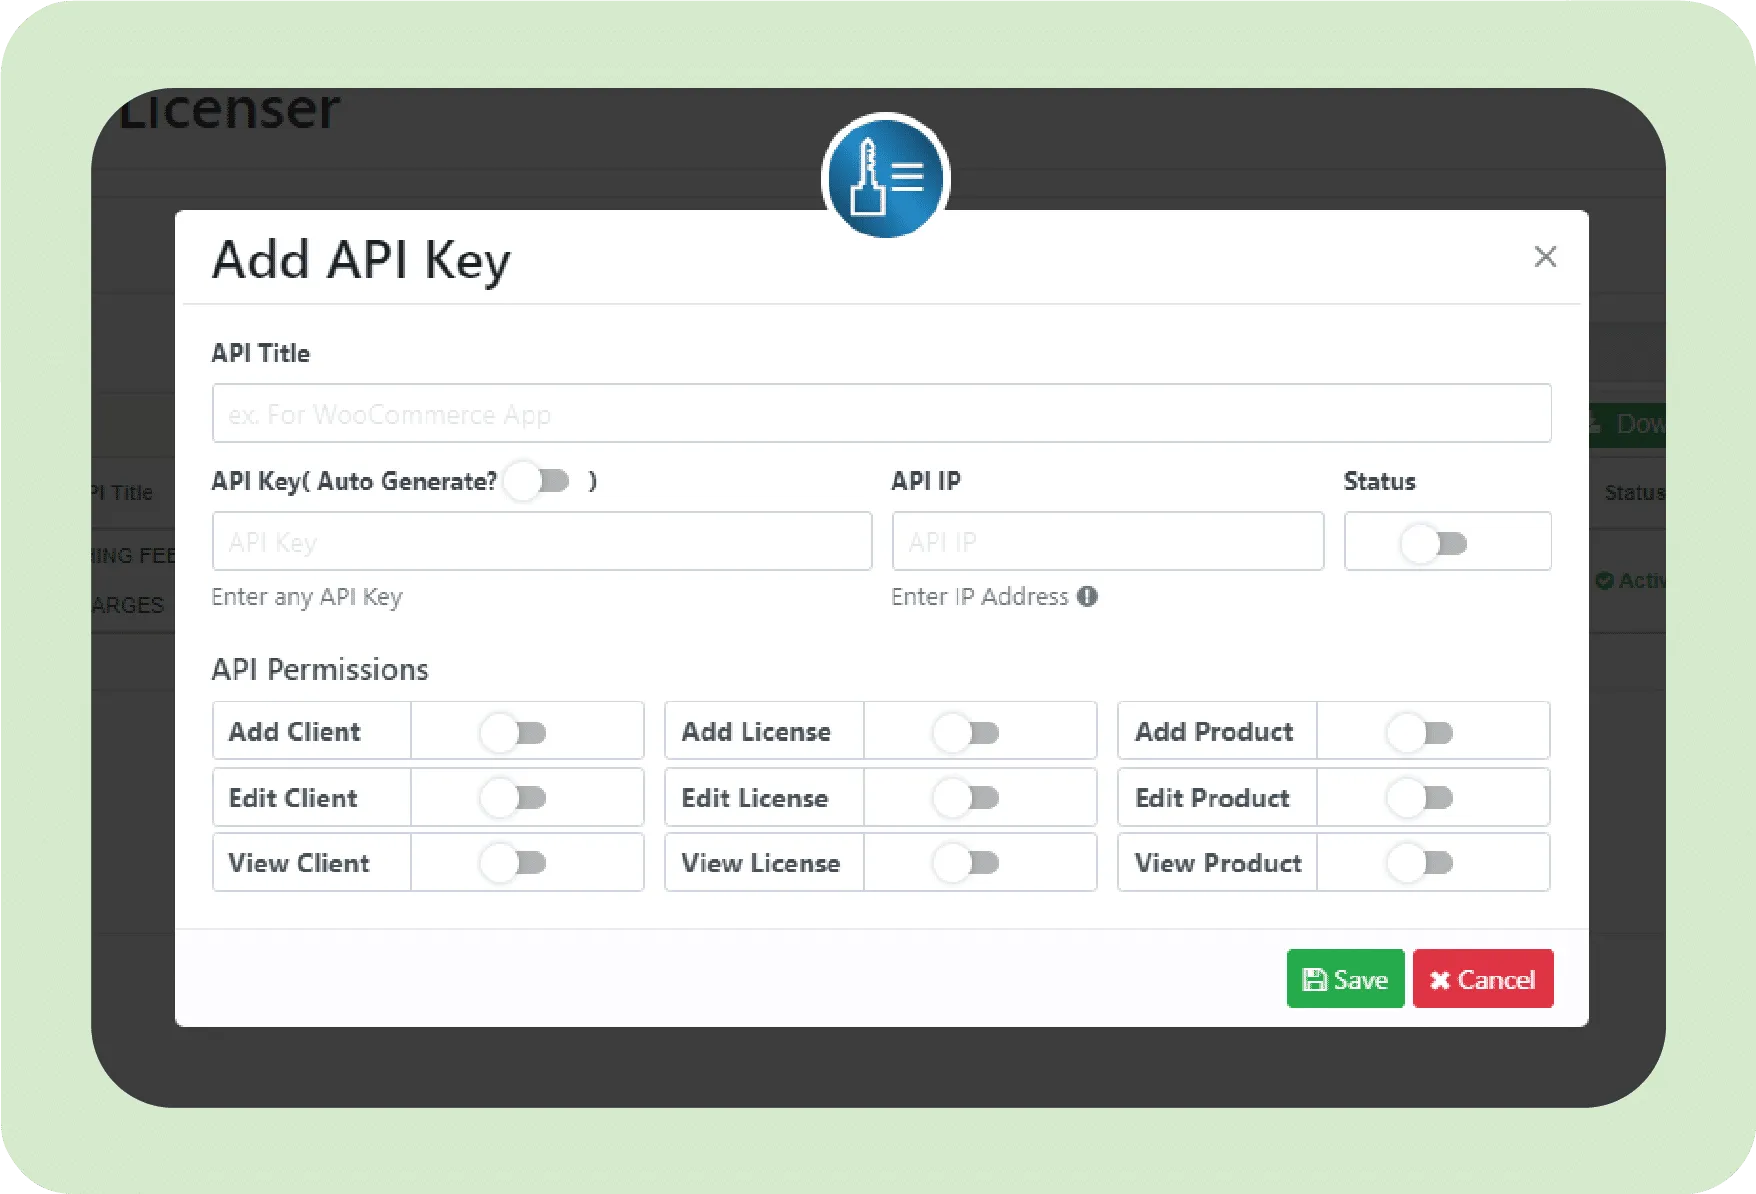Toggle the Status switch
This screenshot has height=1194, width=1756.
[1434, 543]
